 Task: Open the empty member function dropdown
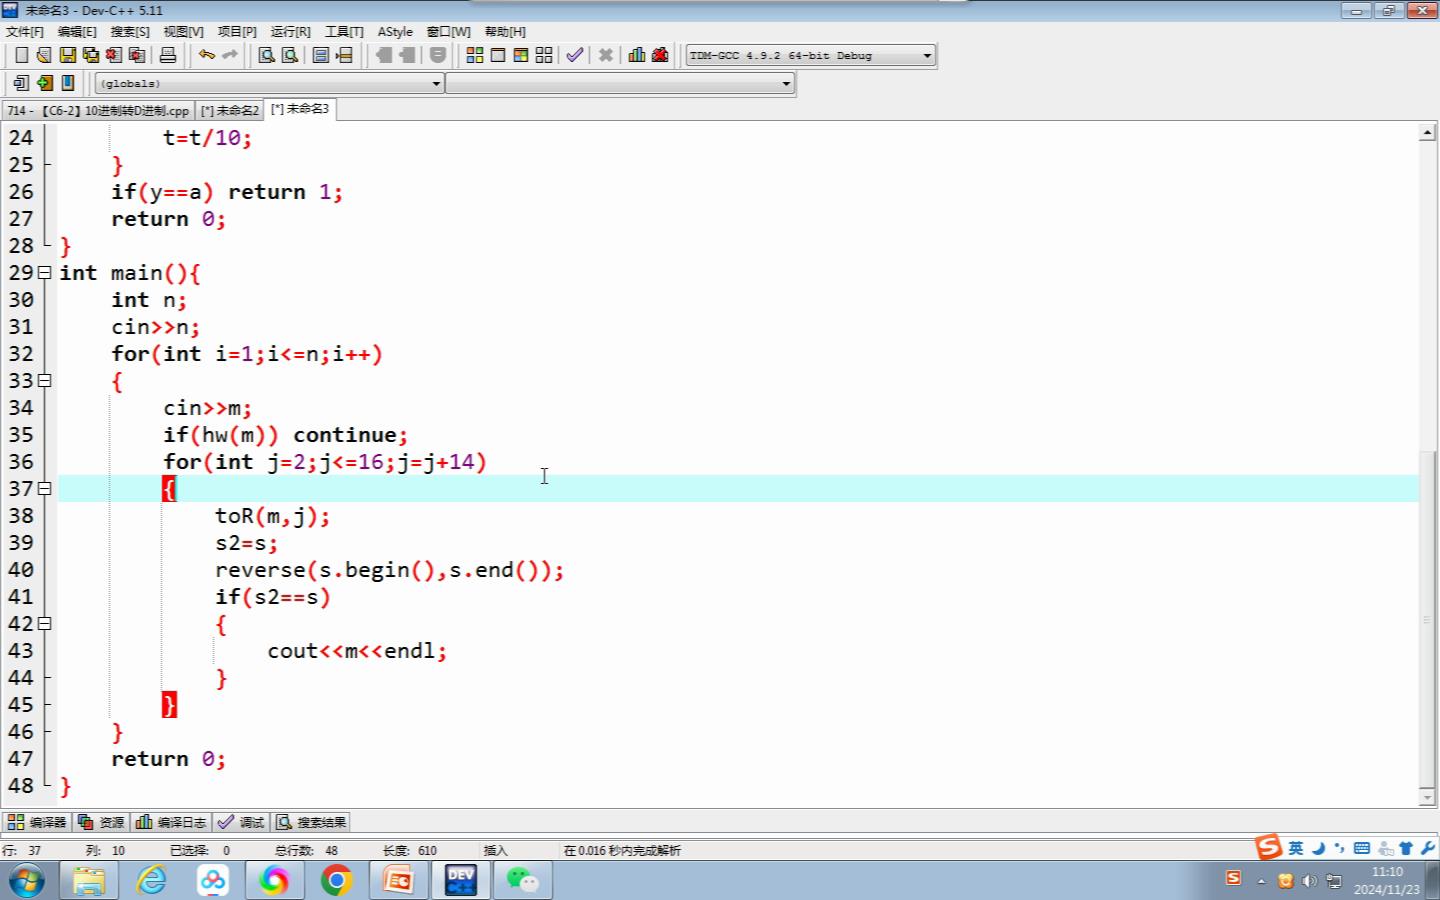(620, 83)
